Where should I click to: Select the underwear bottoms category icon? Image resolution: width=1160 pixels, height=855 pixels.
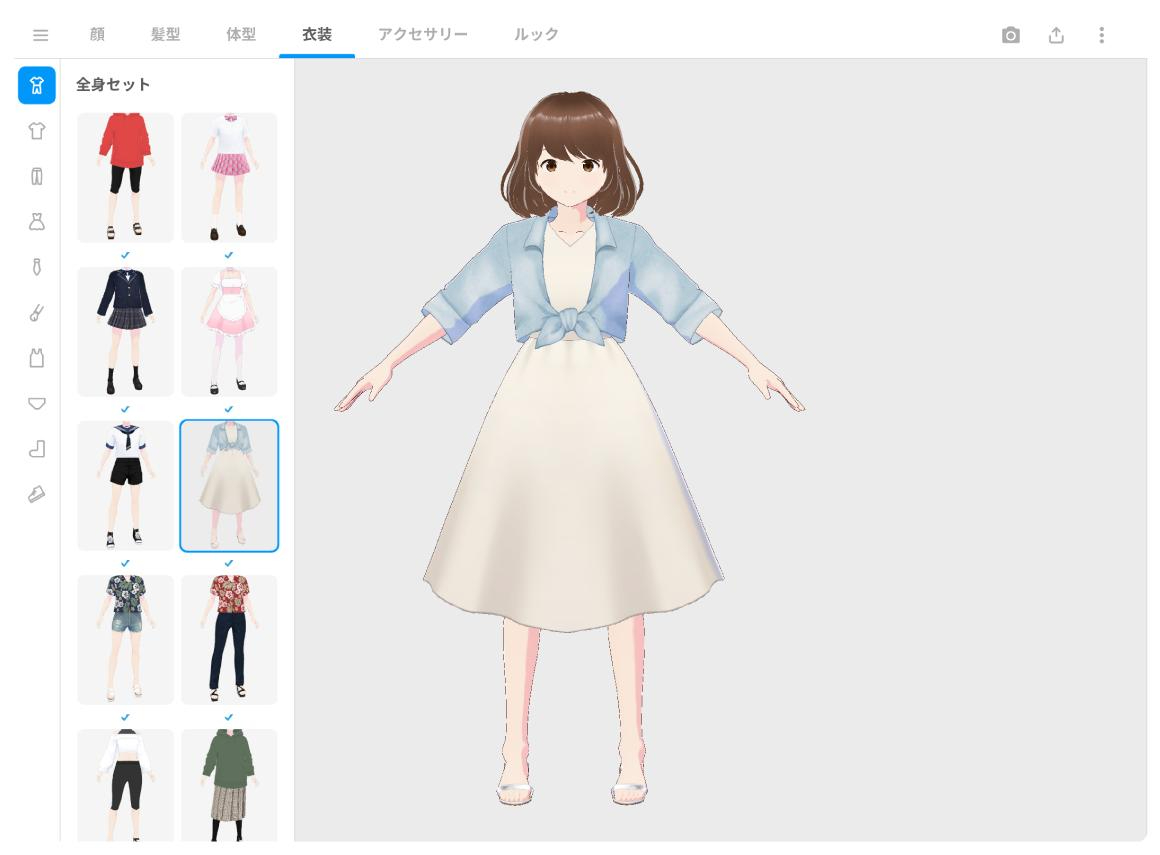tap(37, 403)
